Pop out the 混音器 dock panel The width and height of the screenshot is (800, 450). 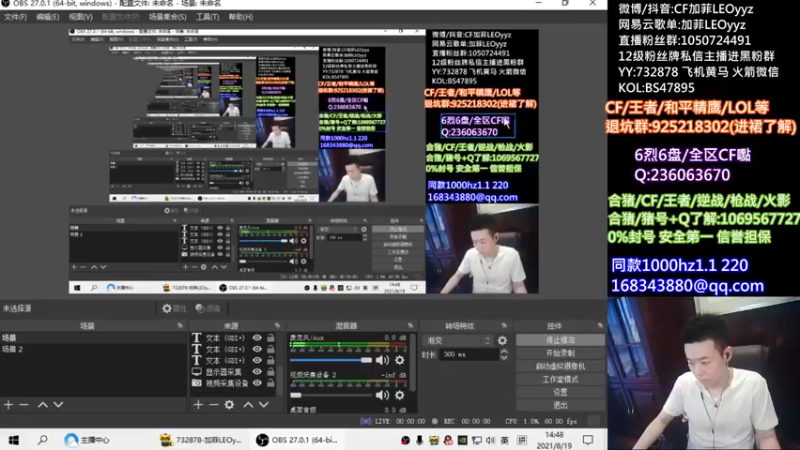point(411,326)
